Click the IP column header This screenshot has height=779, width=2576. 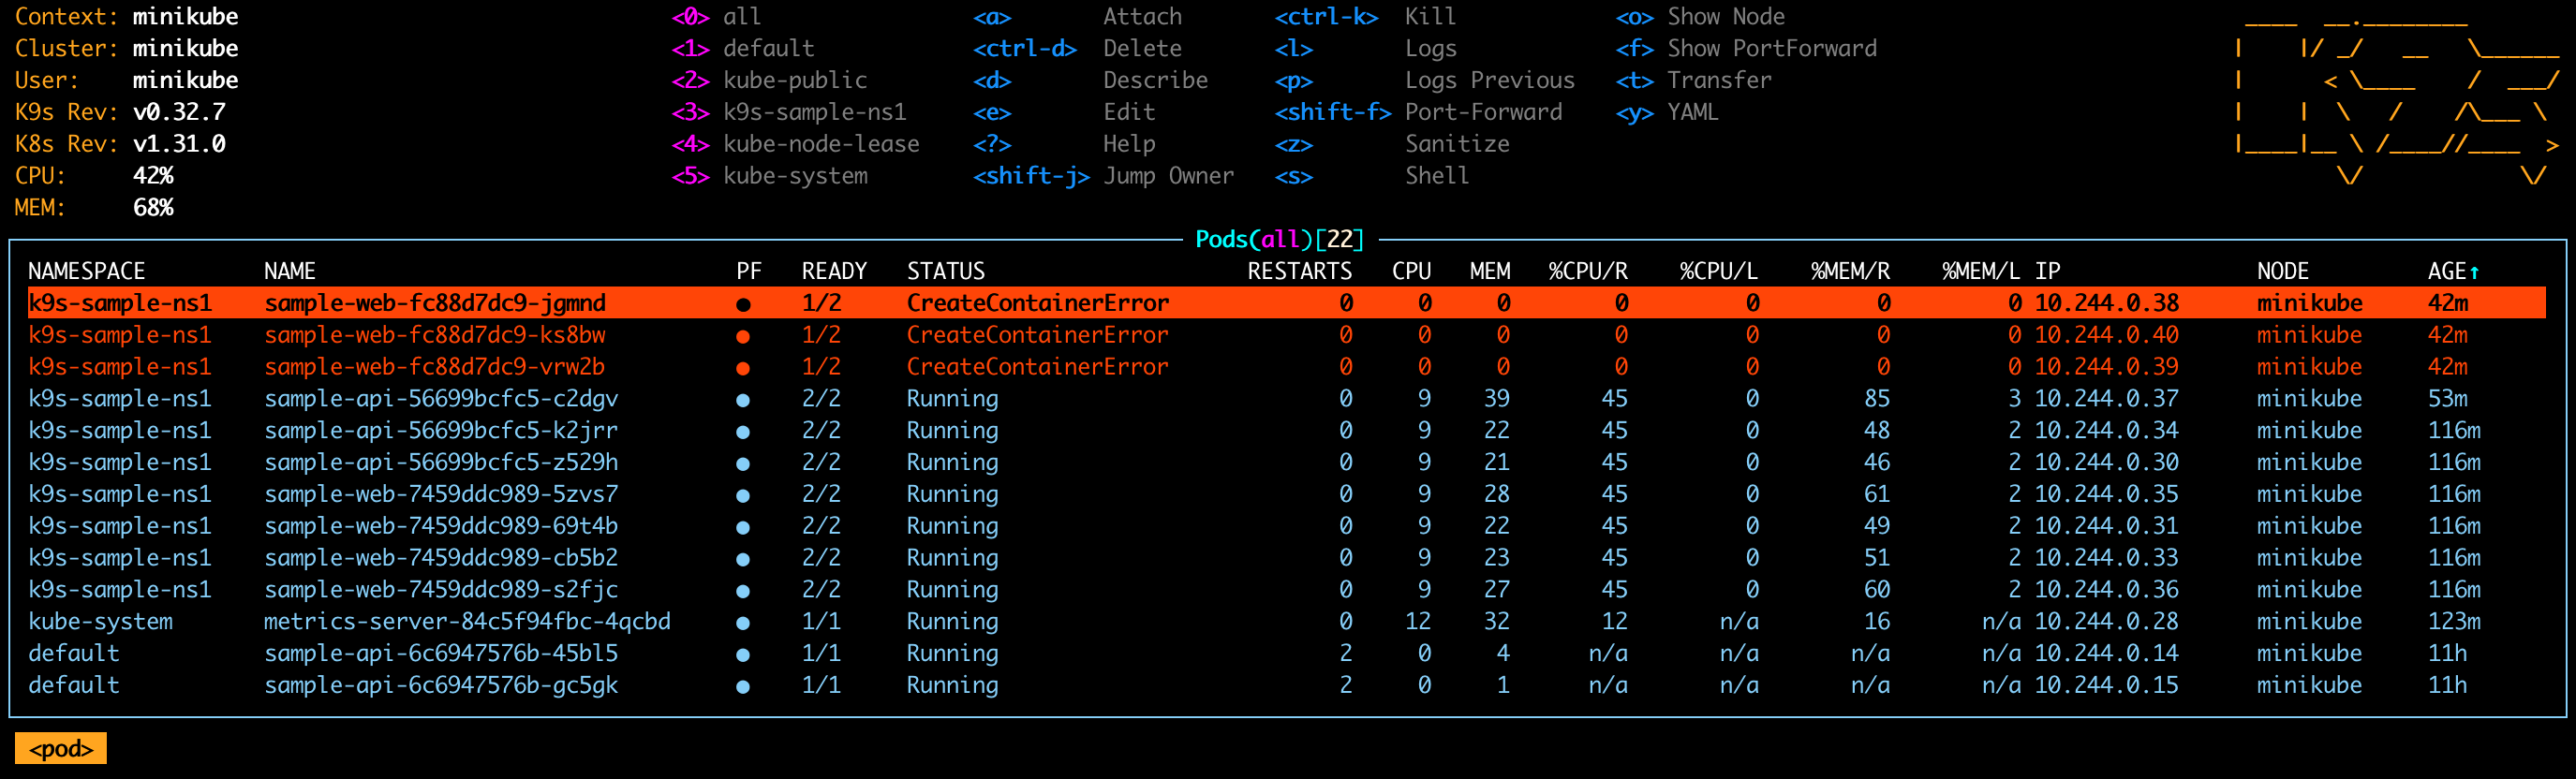pos(2048,271)
